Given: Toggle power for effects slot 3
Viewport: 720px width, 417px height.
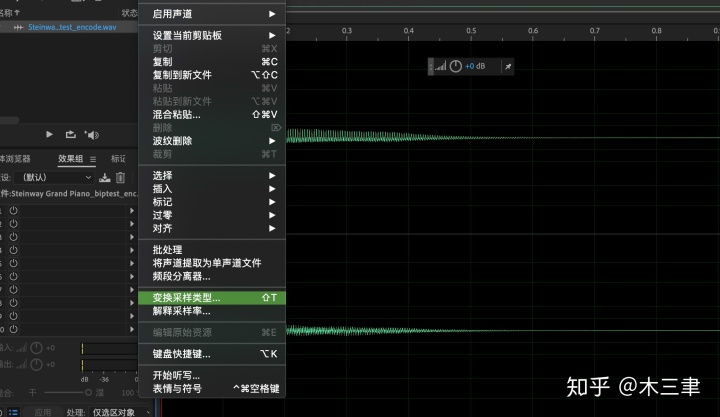Looking at the screenshot, I should (x=13, y=237).
